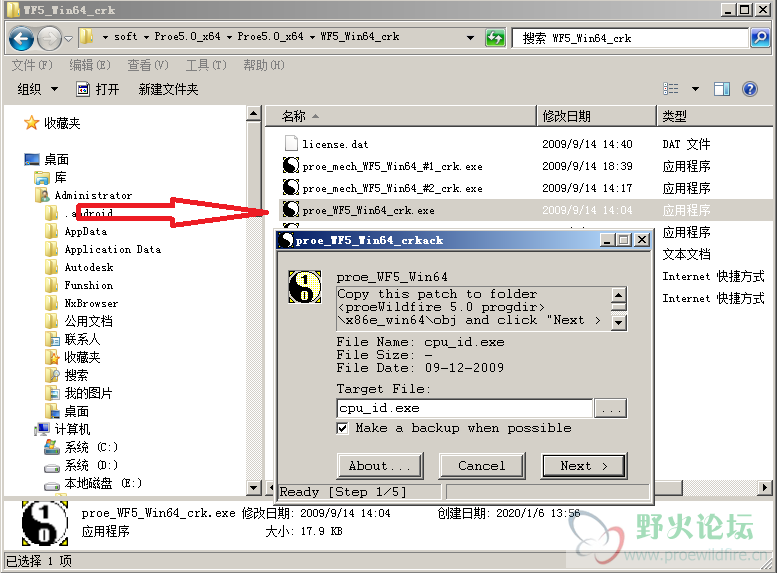This screenshot has width=777, height=573.
Task: Select Application Data folder in tree
Action: click(x=103, y=249)
